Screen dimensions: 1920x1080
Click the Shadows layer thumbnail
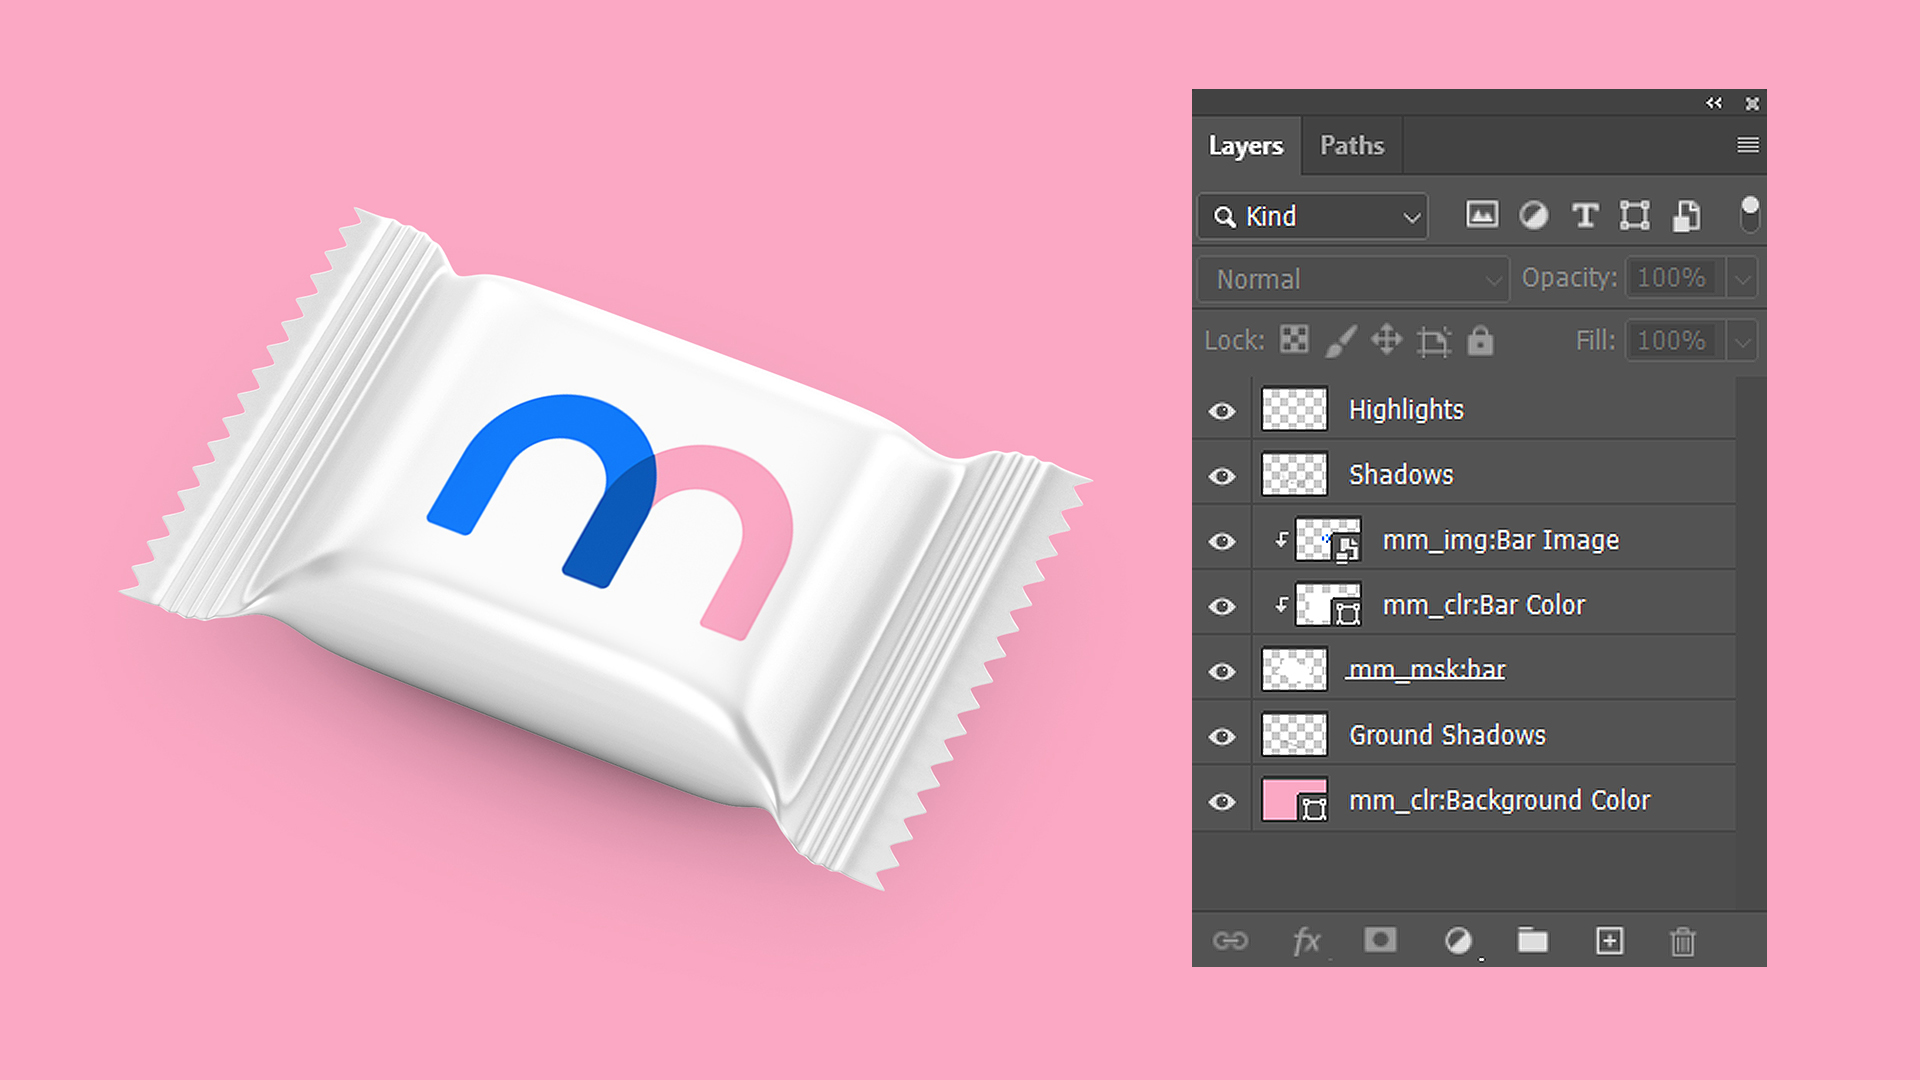click(x=1294, y=474)
